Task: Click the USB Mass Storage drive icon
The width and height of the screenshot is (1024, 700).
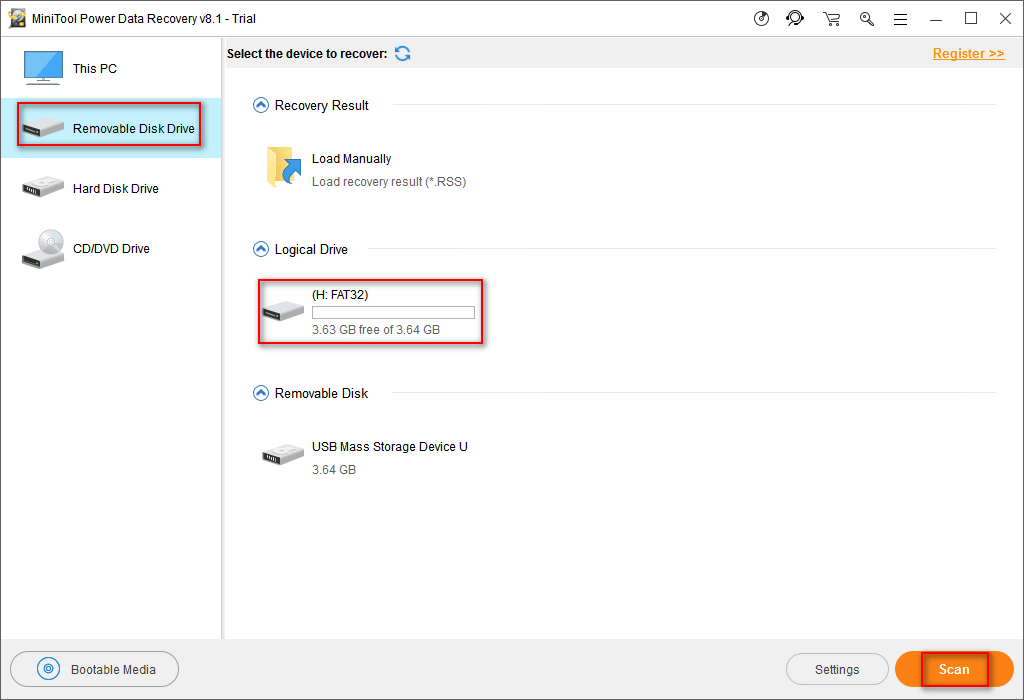Action: tap(283, 454)
